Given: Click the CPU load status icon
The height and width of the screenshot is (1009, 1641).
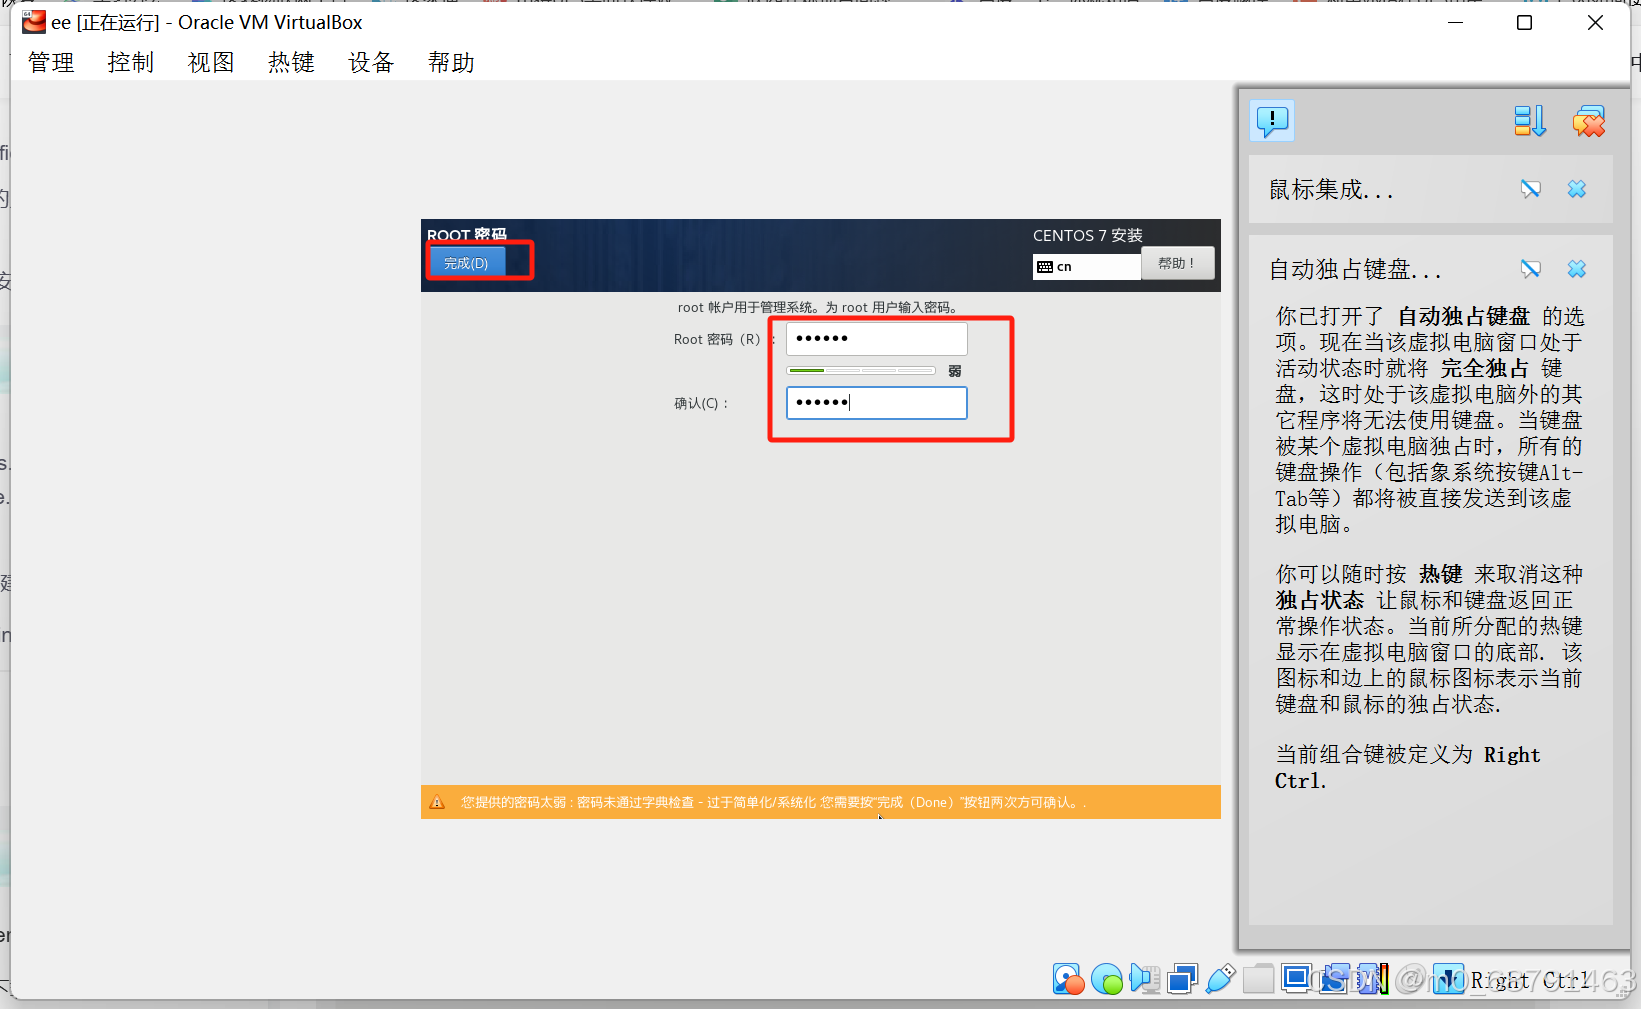Looking at the screenshot, I should click(1373, 978).
